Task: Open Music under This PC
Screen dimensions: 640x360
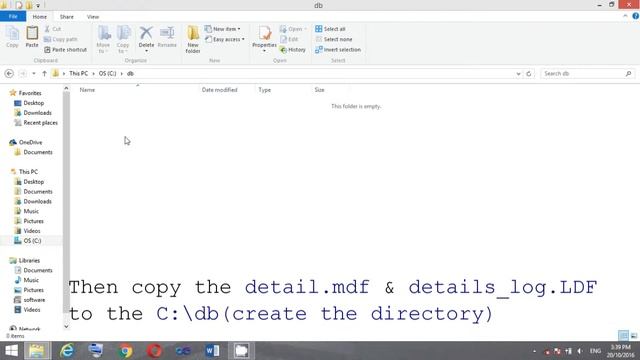Action: pyautogui.click(x=31, y=211)
